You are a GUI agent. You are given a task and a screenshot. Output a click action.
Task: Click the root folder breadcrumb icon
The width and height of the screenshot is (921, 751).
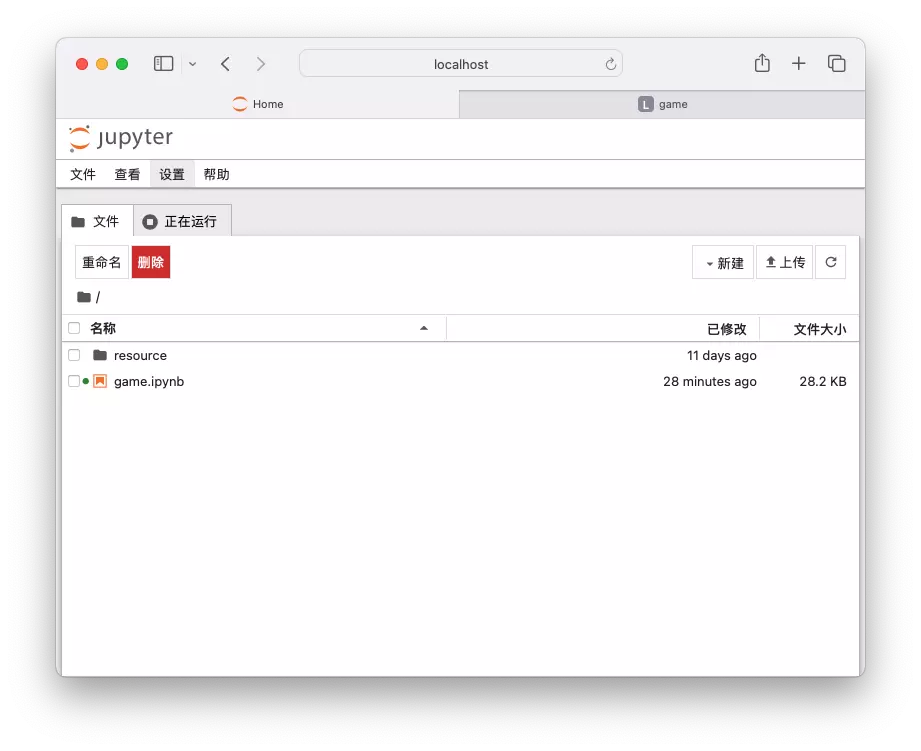(84, 297)
